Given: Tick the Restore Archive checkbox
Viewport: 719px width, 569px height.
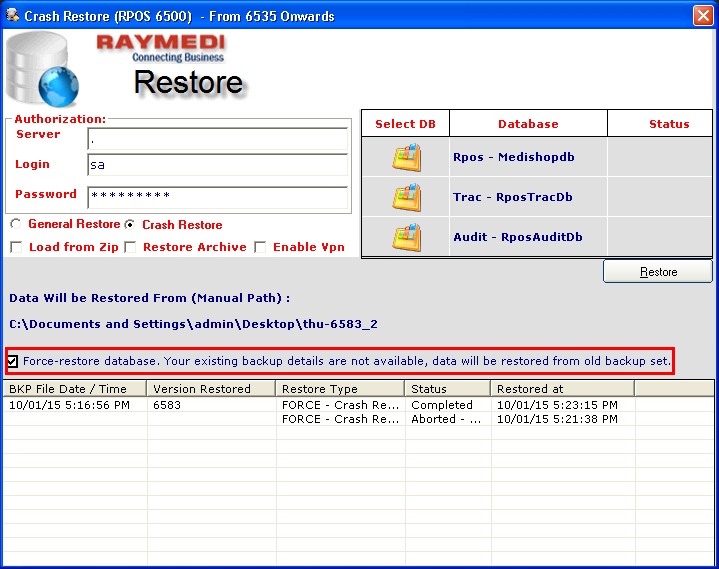Looking at the screenshot, I should click(x=131, y=247).
